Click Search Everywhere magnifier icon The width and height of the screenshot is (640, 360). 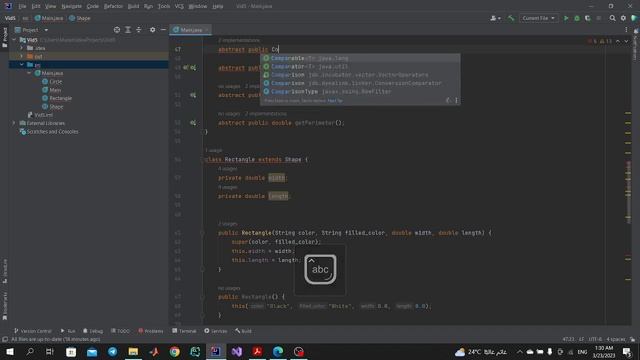[612, 18]
